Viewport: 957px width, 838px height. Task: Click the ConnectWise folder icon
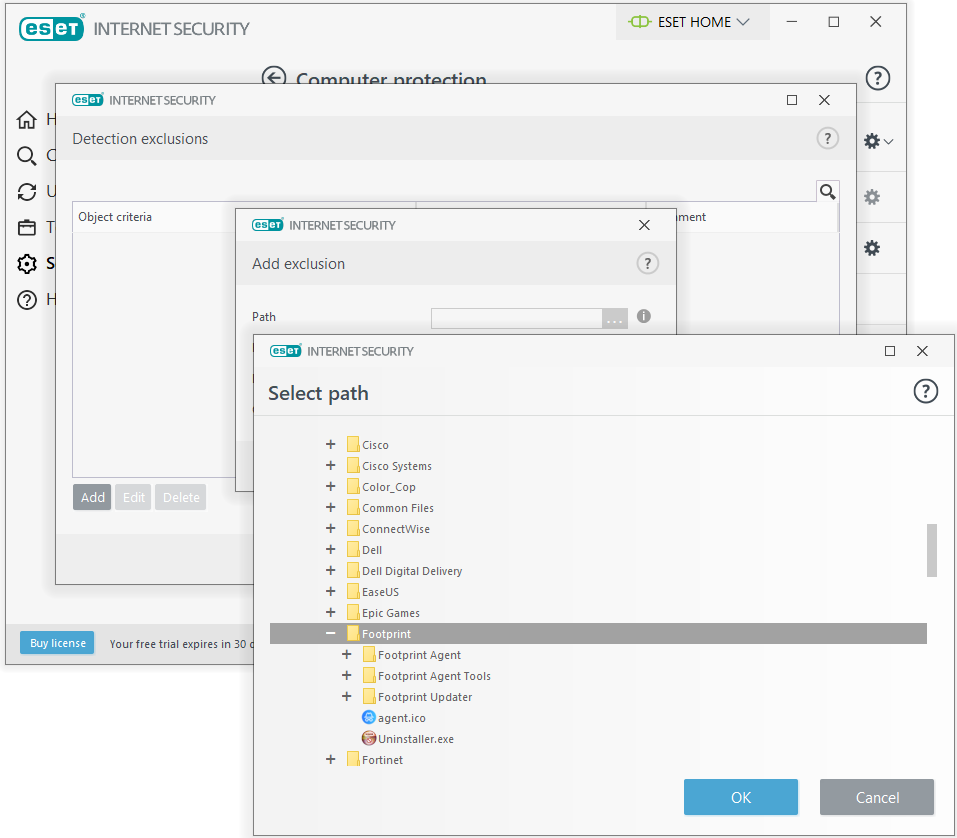pyautogui.click(x=353, y=528)
